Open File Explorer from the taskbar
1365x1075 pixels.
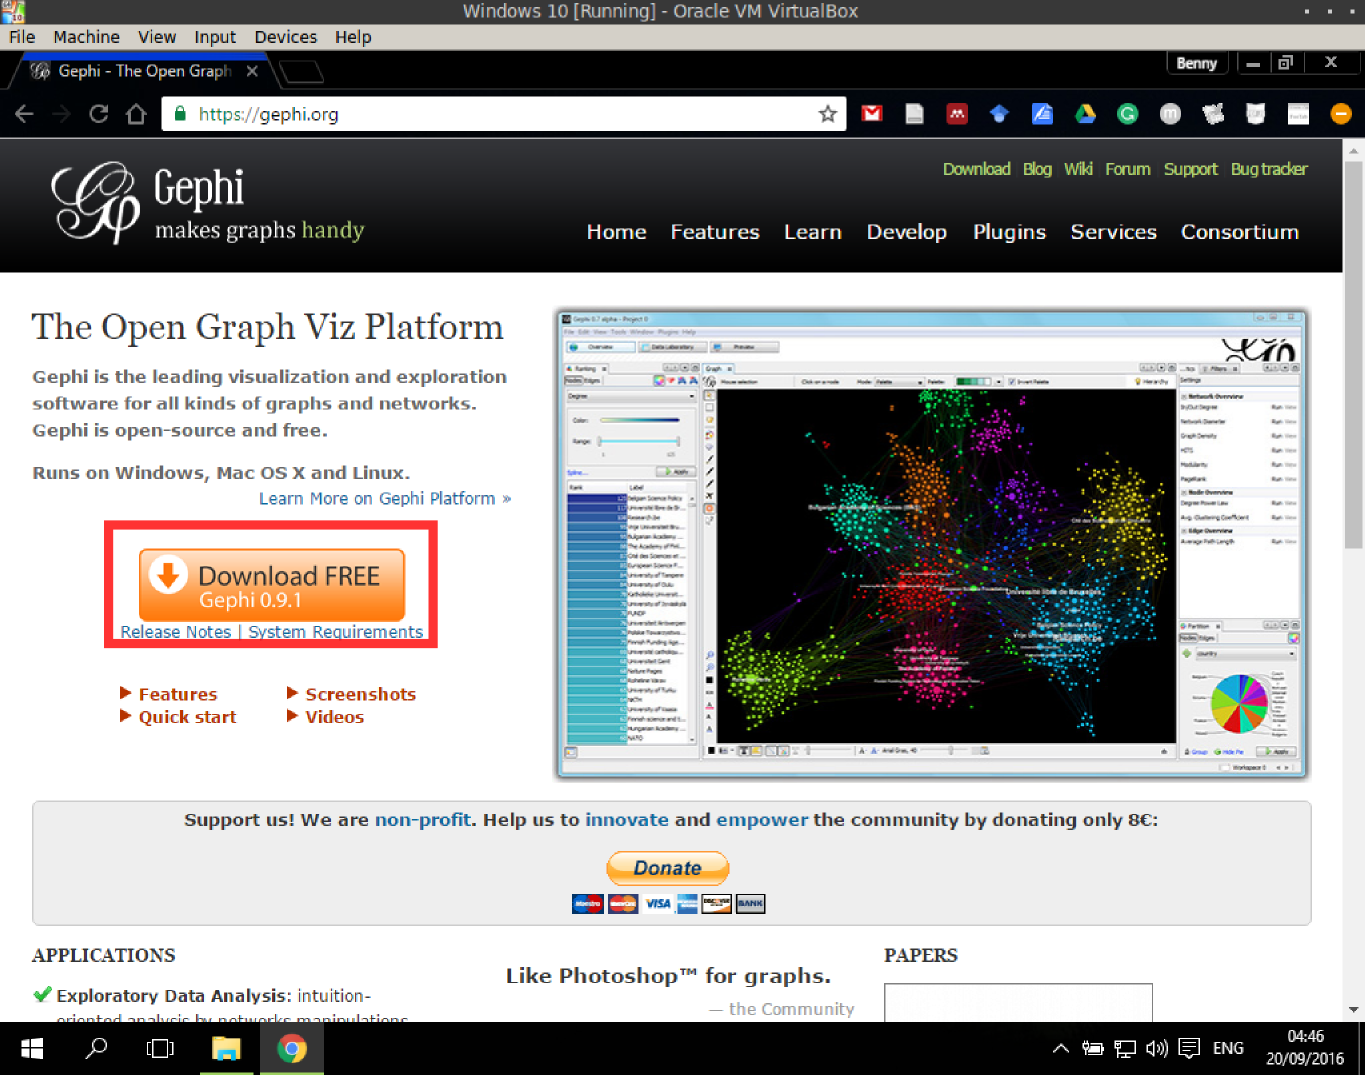[226, 1048]
